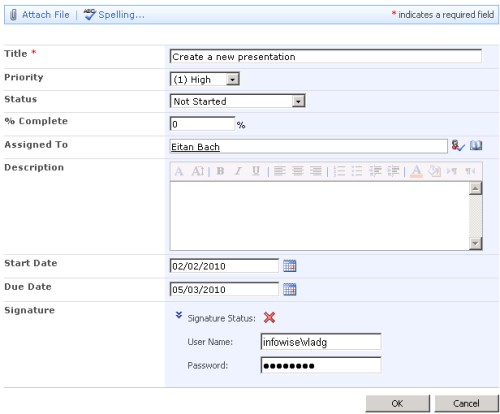Click the Description scrollbar down arrow
This screenshot has width=500, height=414.
tap(475, 243)
